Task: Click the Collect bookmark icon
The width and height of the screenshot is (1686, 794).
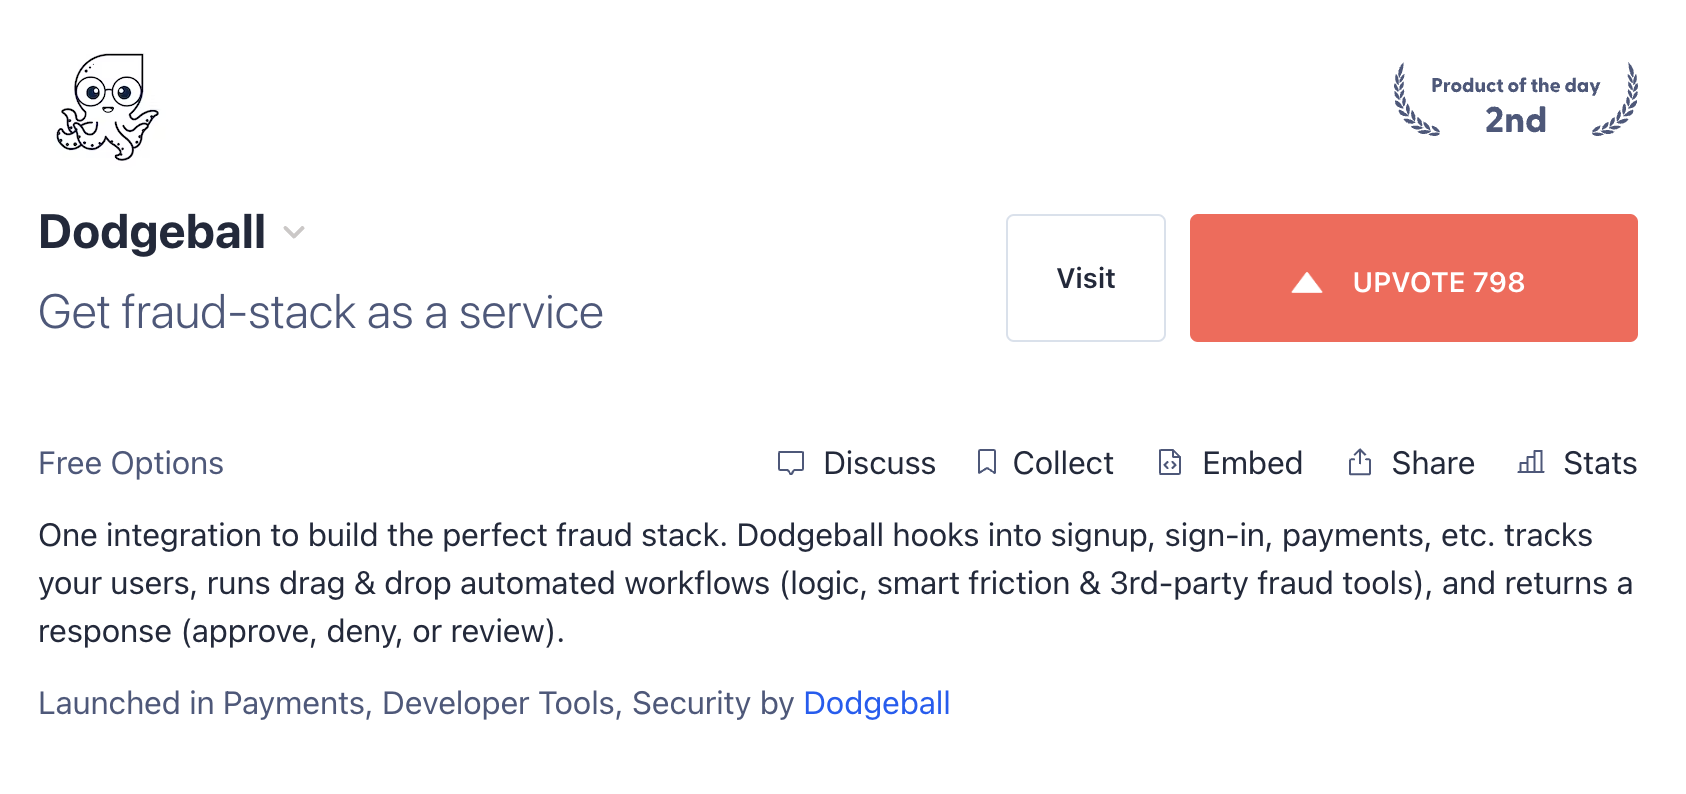Action: click(987, 462)
